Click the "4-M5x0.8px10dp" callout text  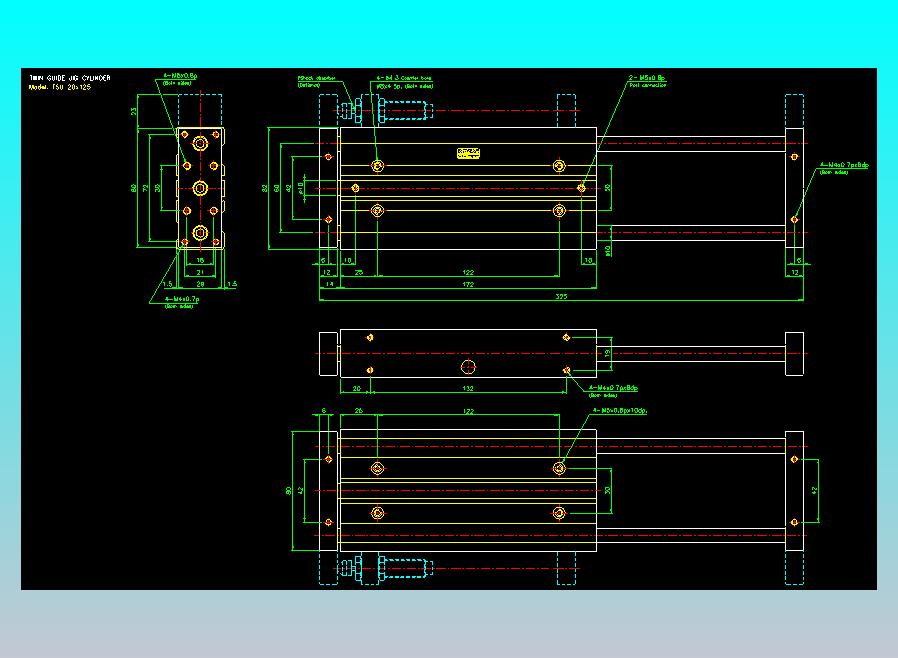point(620,411)
